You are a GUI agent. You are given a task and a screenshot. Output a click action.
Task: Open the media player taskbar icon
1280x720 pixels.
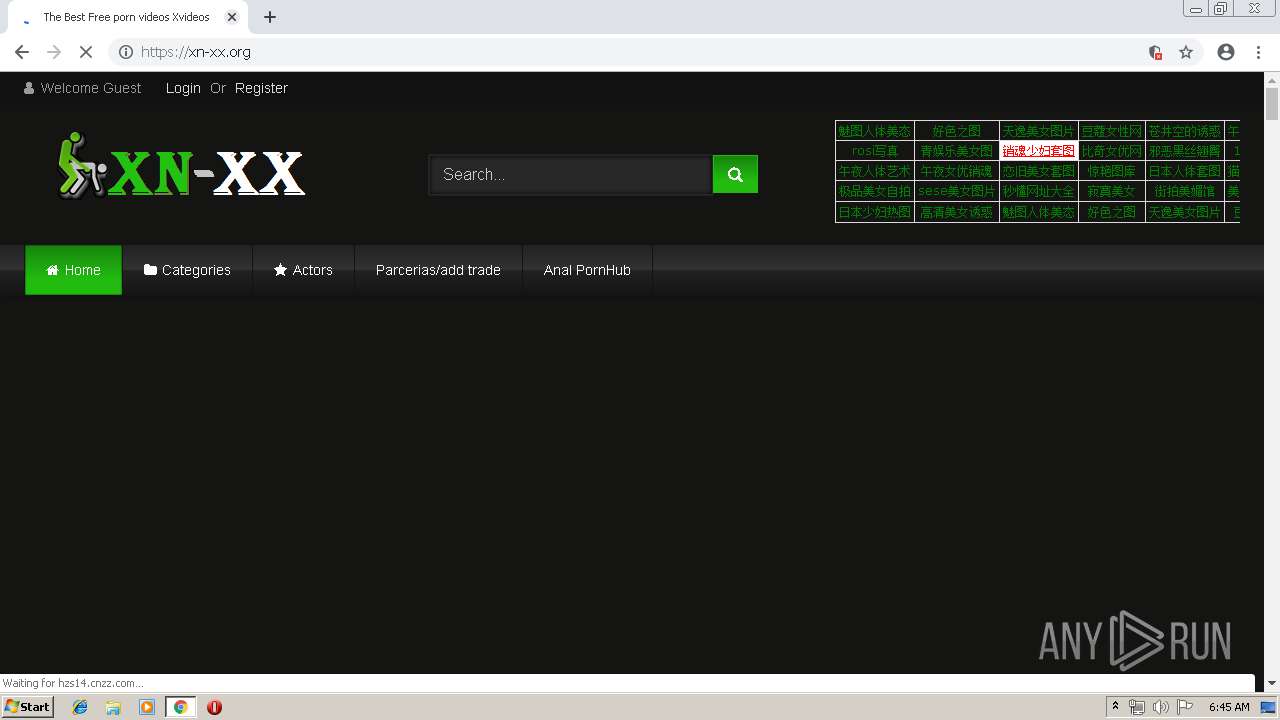coord(146,707)
